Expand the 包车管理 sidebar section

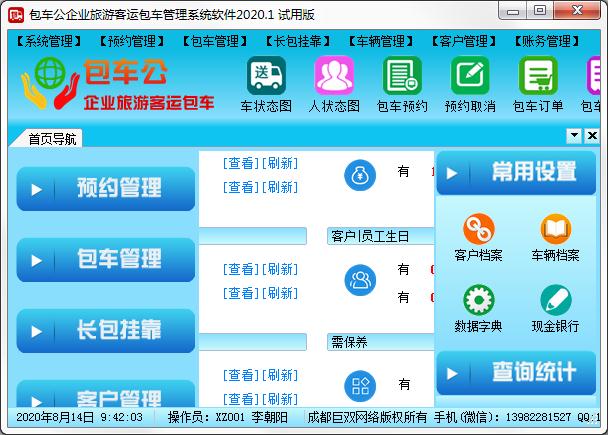(x=106, y=259)
